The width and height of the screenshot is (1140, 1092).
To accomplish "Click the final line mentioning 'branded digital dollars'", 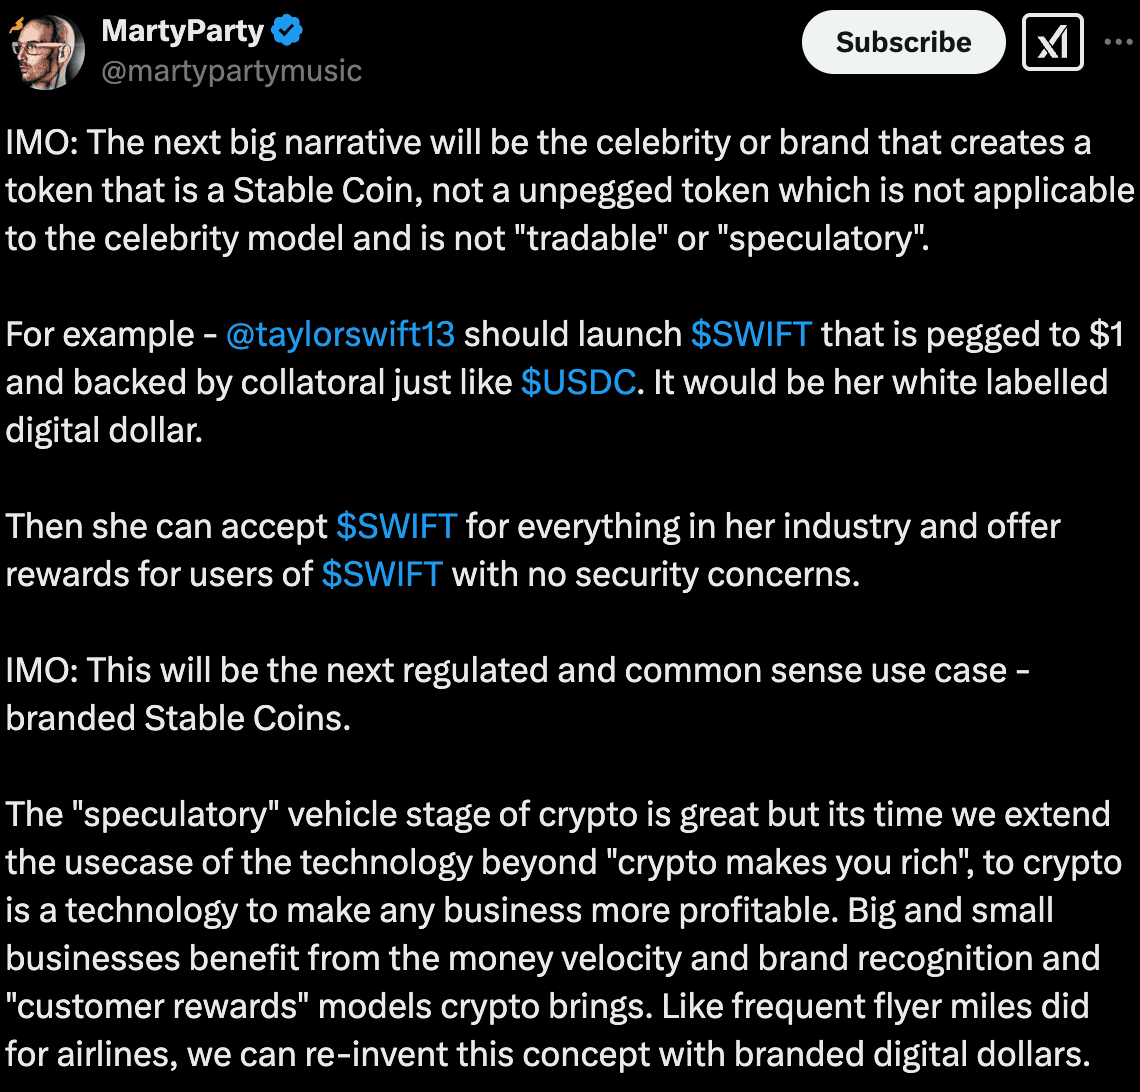I will point(547,1054).
